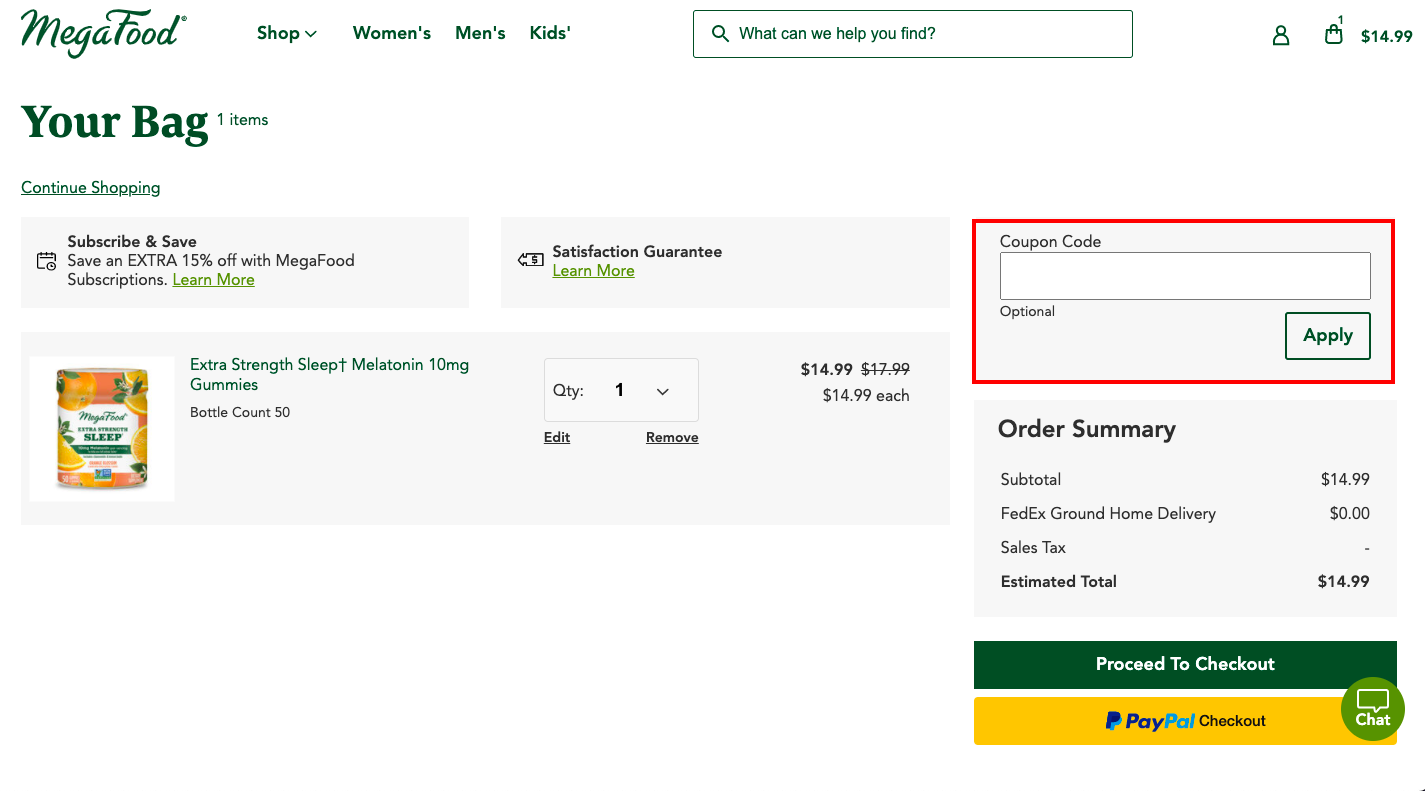Open the MegaFood logo homepage
This screenshot has height=791, width=1425.
(103, 33)
